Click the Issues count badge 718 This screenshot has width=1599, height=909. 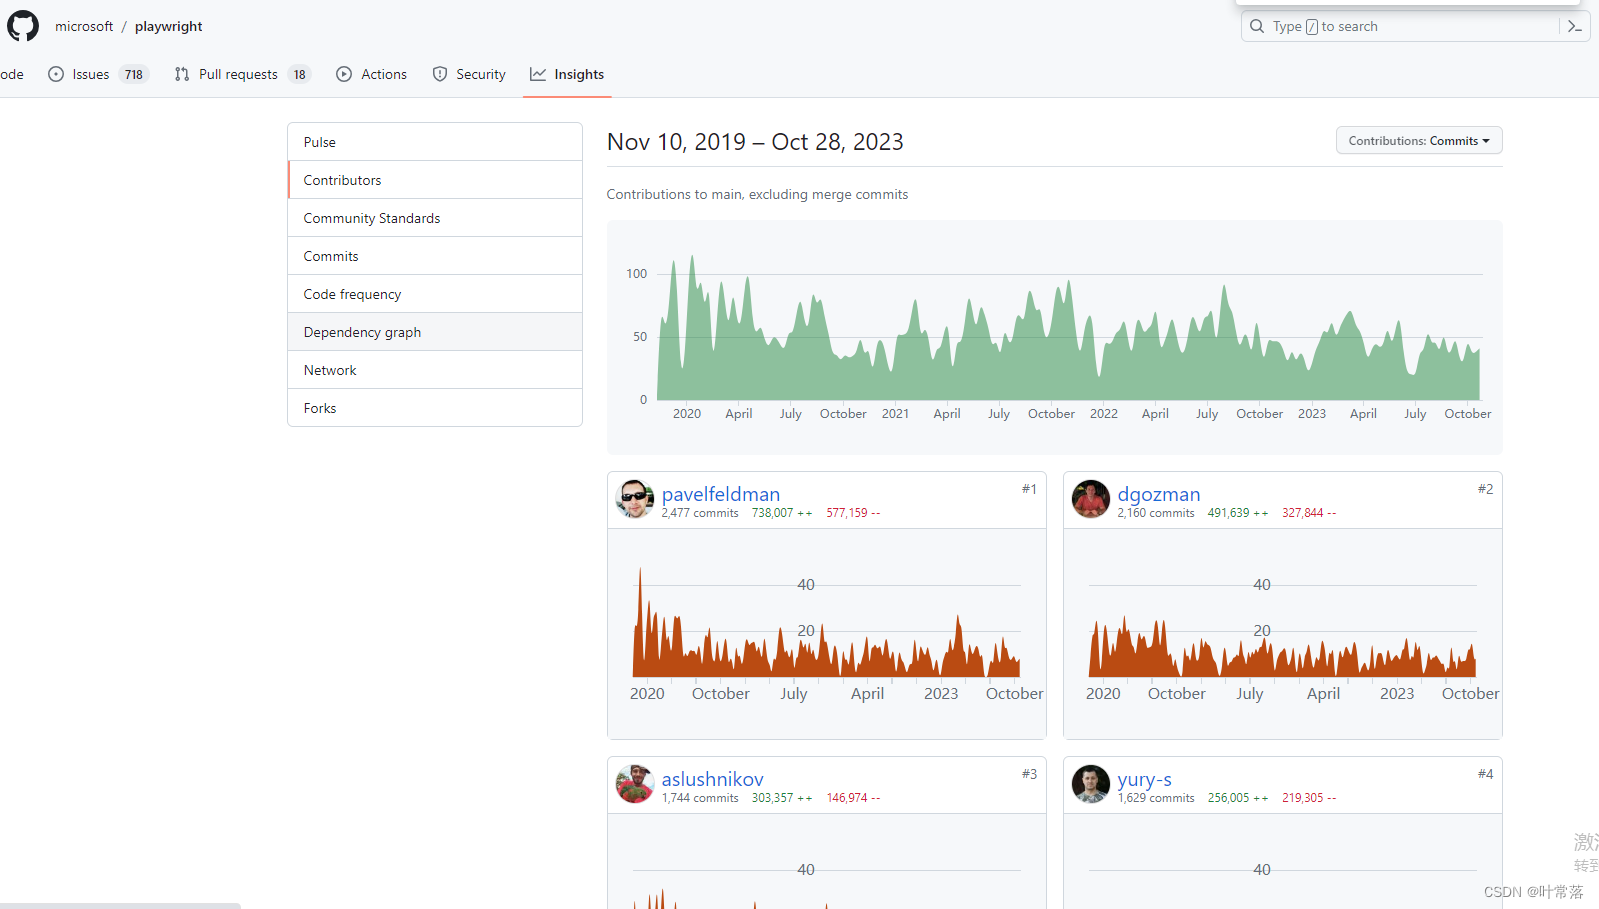pos(134,74)
